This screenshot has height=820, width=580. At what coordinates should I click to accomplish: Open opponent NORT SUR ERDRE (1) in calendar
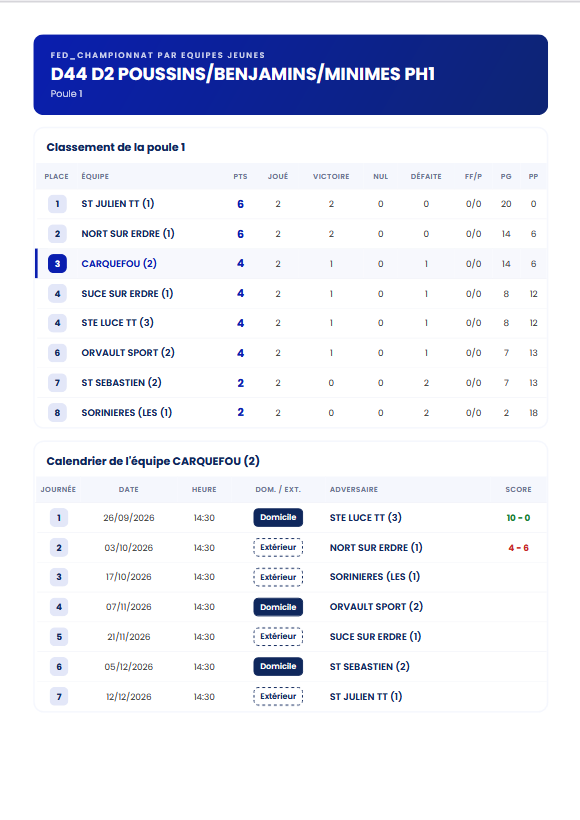pyautogui.click(x=376, y=547)
